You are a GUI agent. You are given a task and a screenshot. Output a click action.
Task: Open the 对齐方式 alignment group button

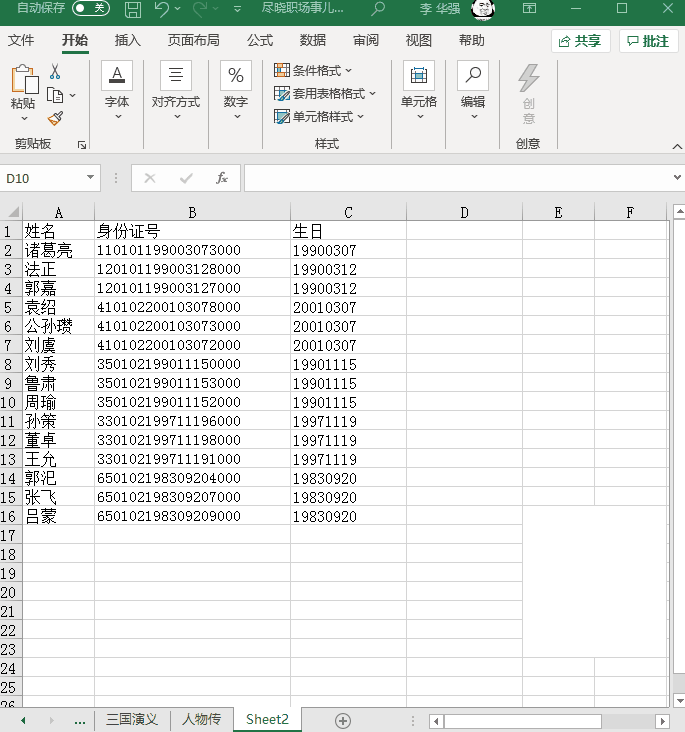coord(176,91)
